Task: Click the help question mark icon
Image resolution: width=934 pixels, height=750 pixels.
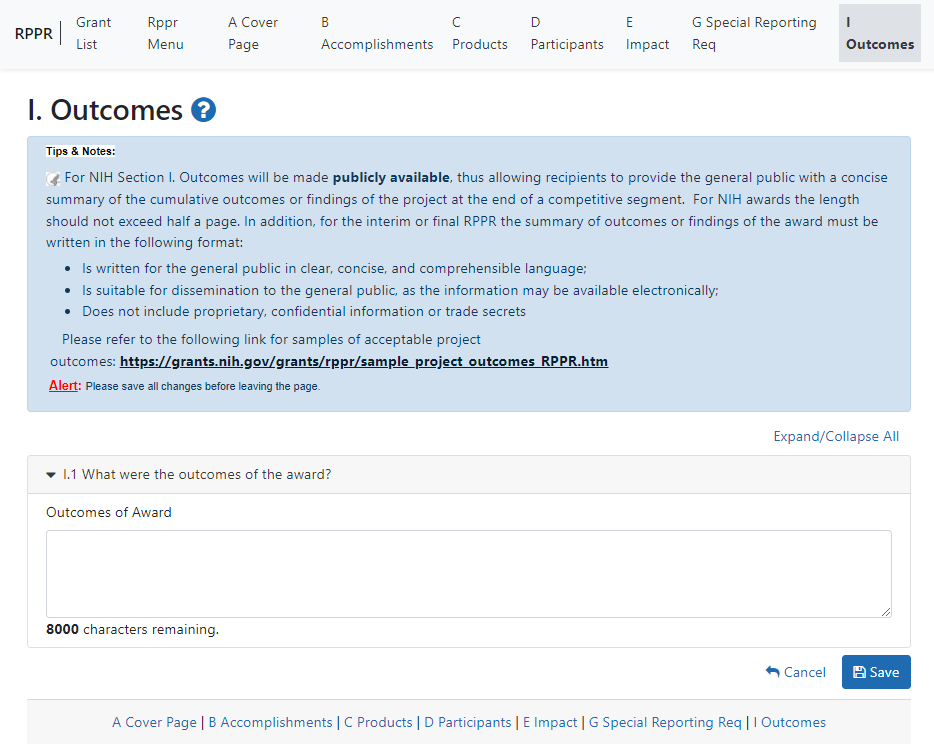Action: (204, 110)
